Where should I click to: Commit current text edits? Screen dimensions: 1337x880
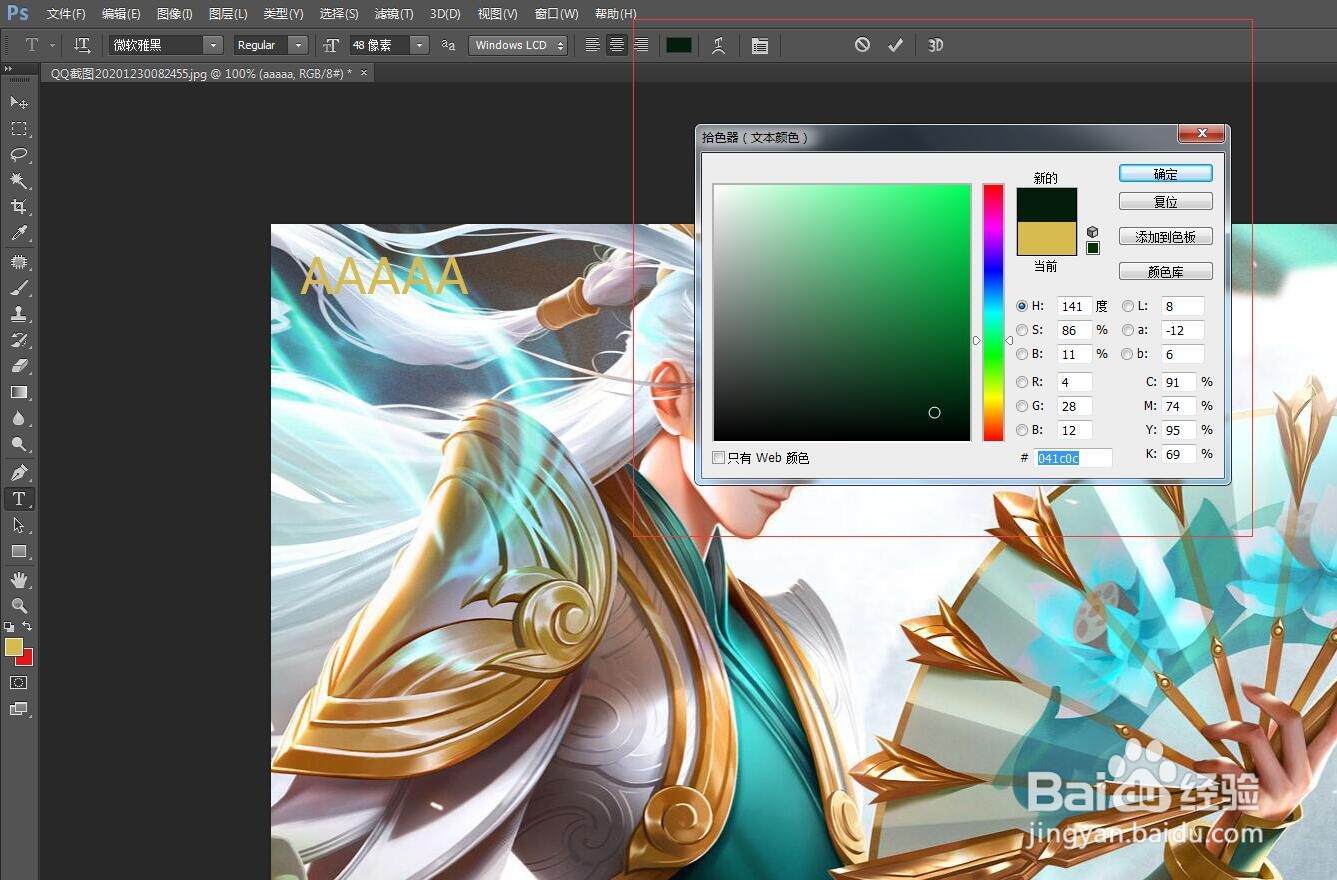(x=895, y=45)
